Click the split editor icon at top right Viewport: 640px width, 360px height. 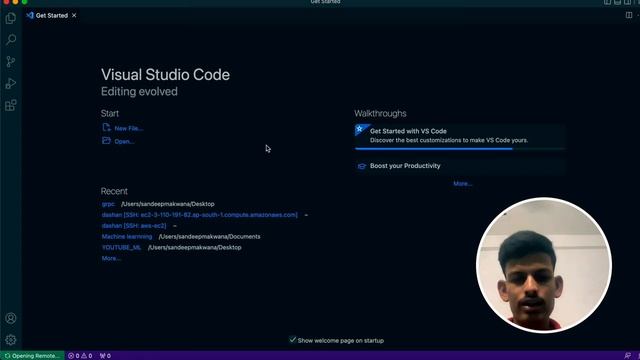[x=629, y=15]
